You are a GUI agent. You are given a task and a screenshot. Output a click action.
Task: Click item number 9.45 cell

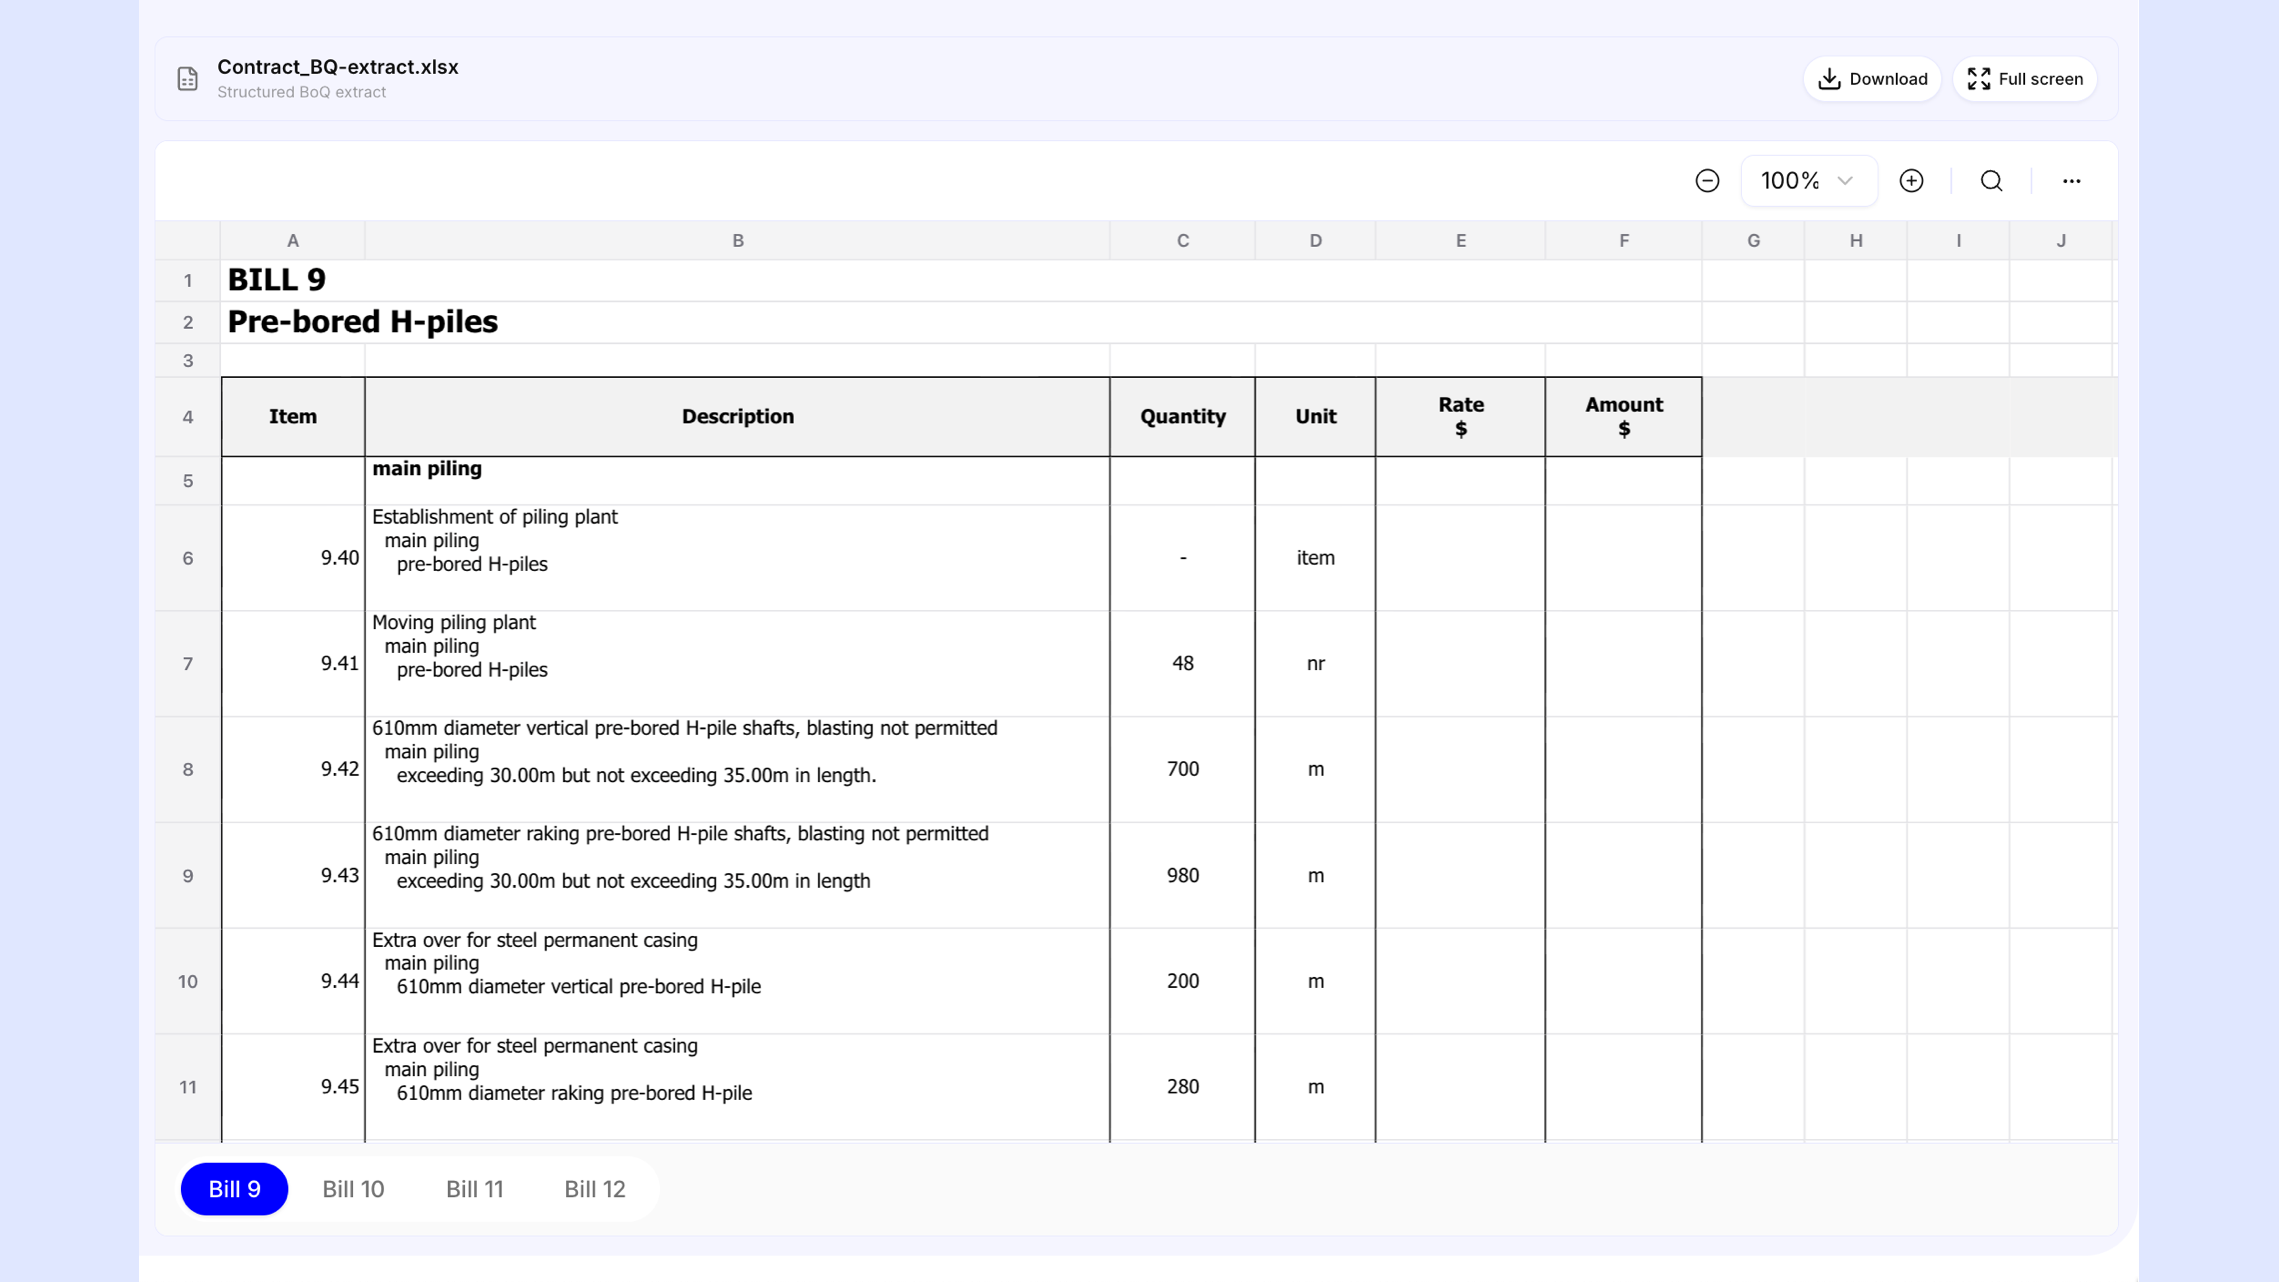point(293,1087)
